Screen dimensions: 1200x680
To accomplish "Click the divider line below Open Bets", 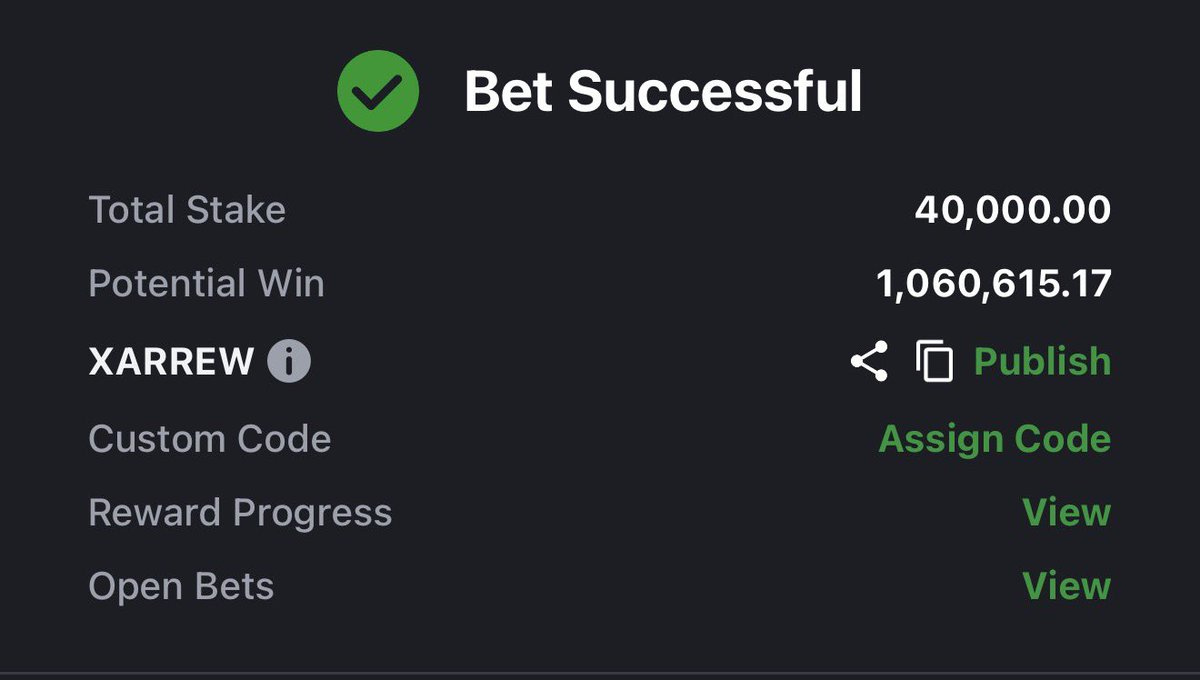I will tap(600, 673).
